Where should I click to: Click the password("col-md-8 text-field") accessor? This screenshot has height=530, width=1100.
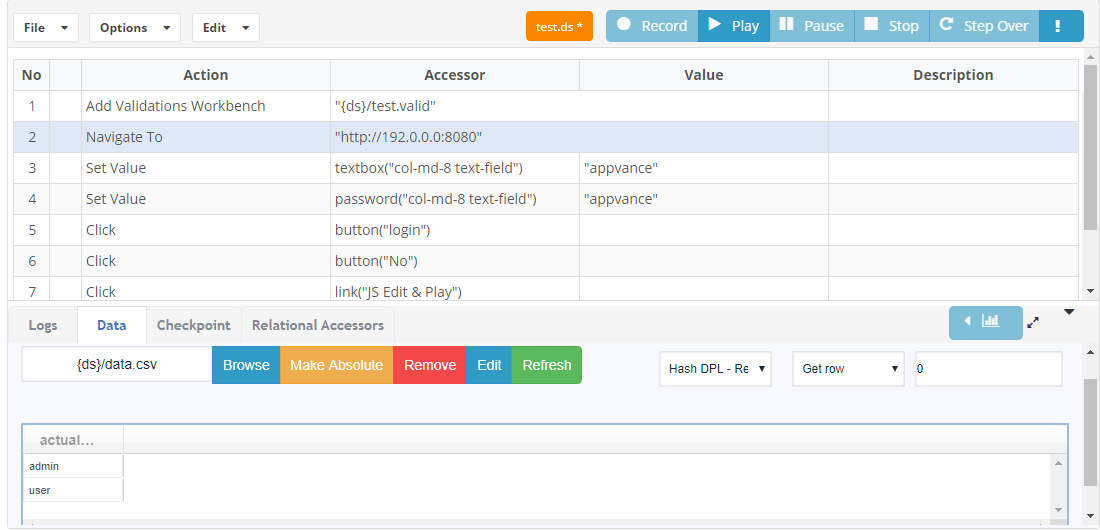coord(455,199)
